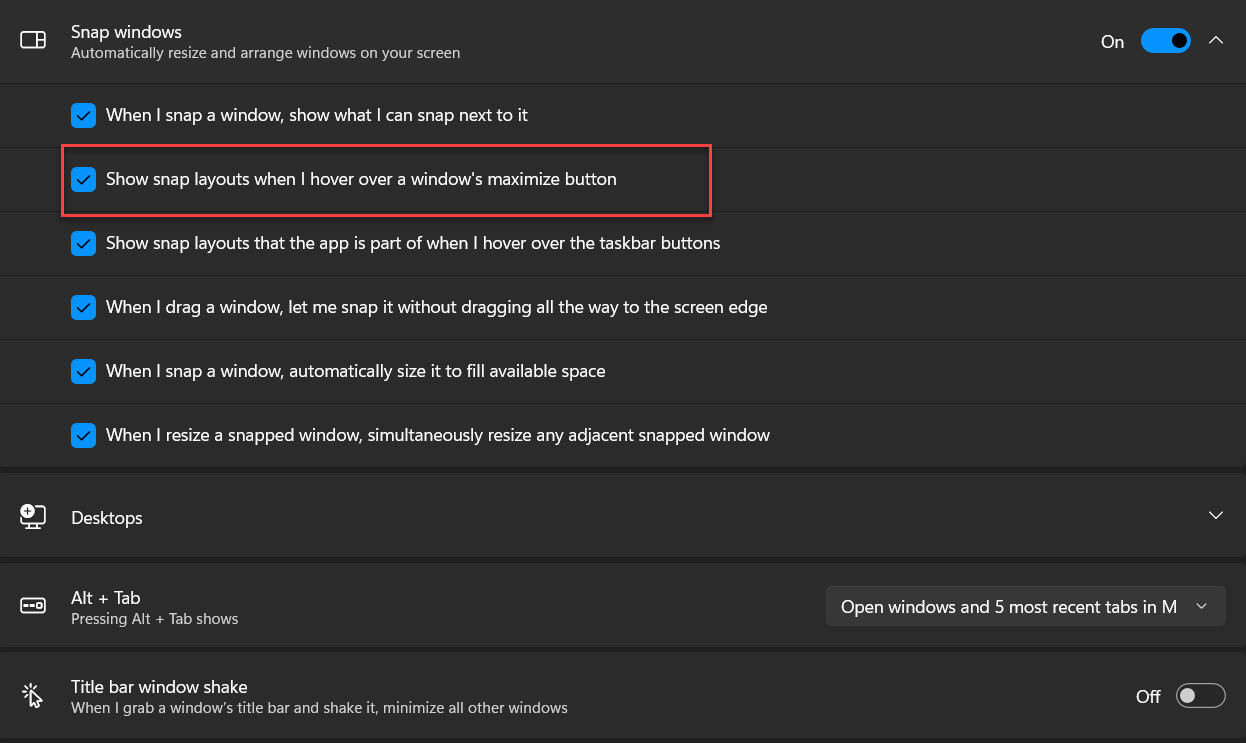Screen dimensions: 1246x743
Task: Click the Snap windows layout icon
Action: (x=33, y=41)
